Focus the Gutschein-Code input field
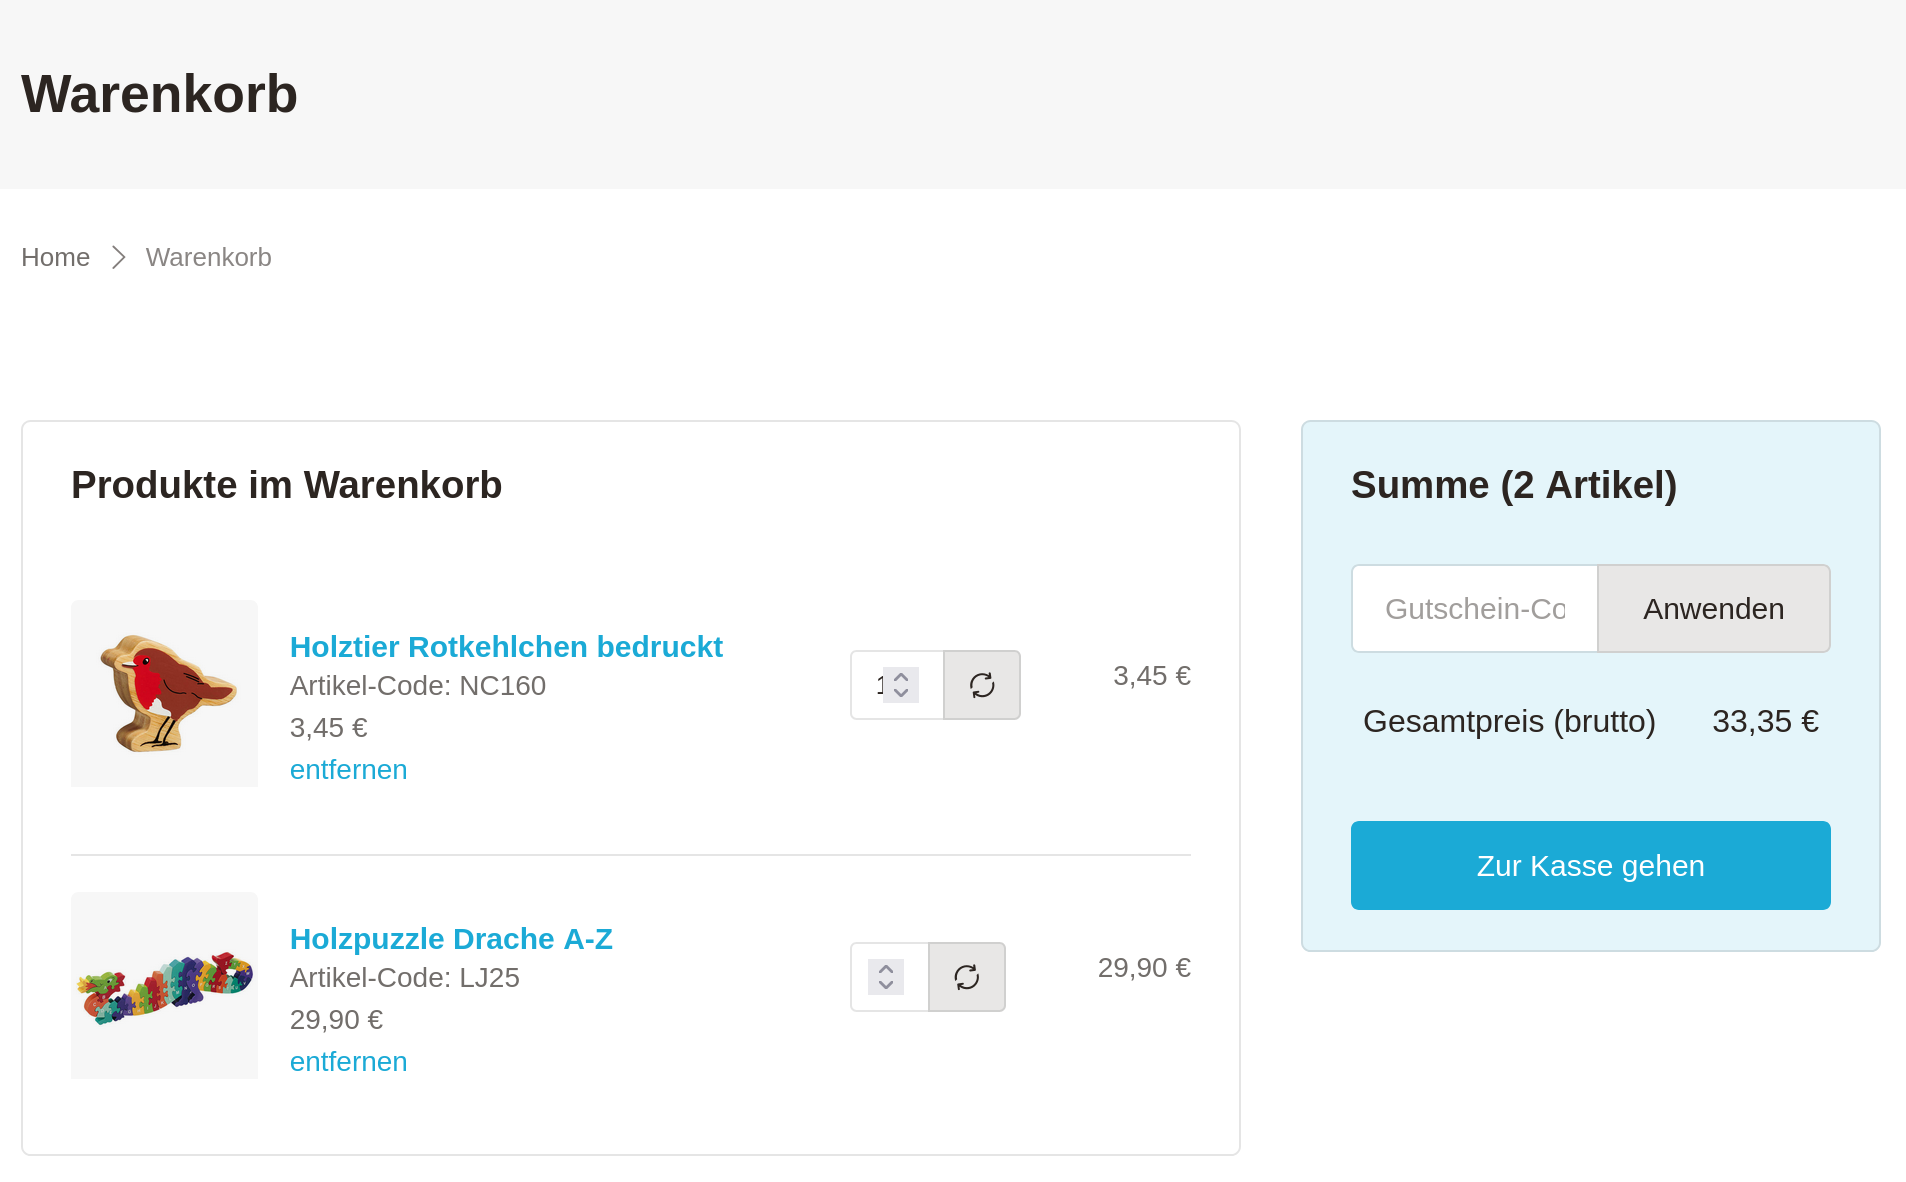The height and width of the screenshot is (1182, 1906). [x=1474, y=609]
